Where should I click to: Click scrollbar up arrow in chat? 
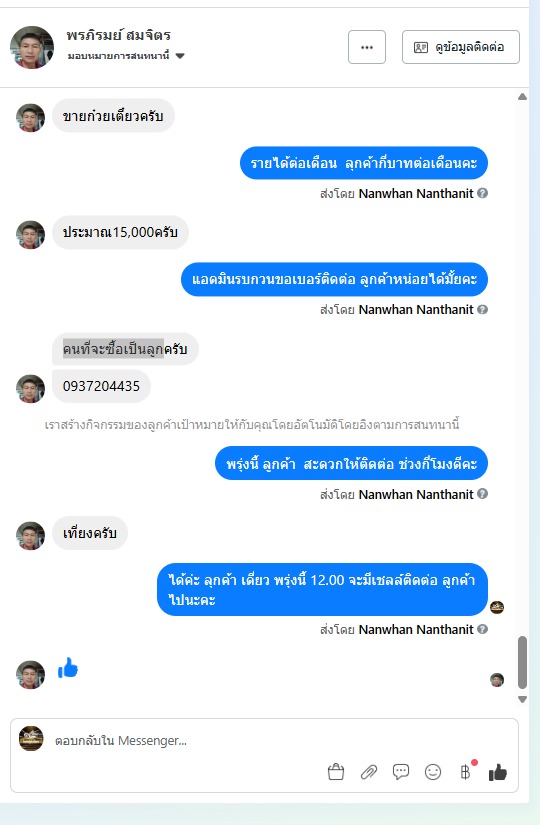(x=522, y=96)
